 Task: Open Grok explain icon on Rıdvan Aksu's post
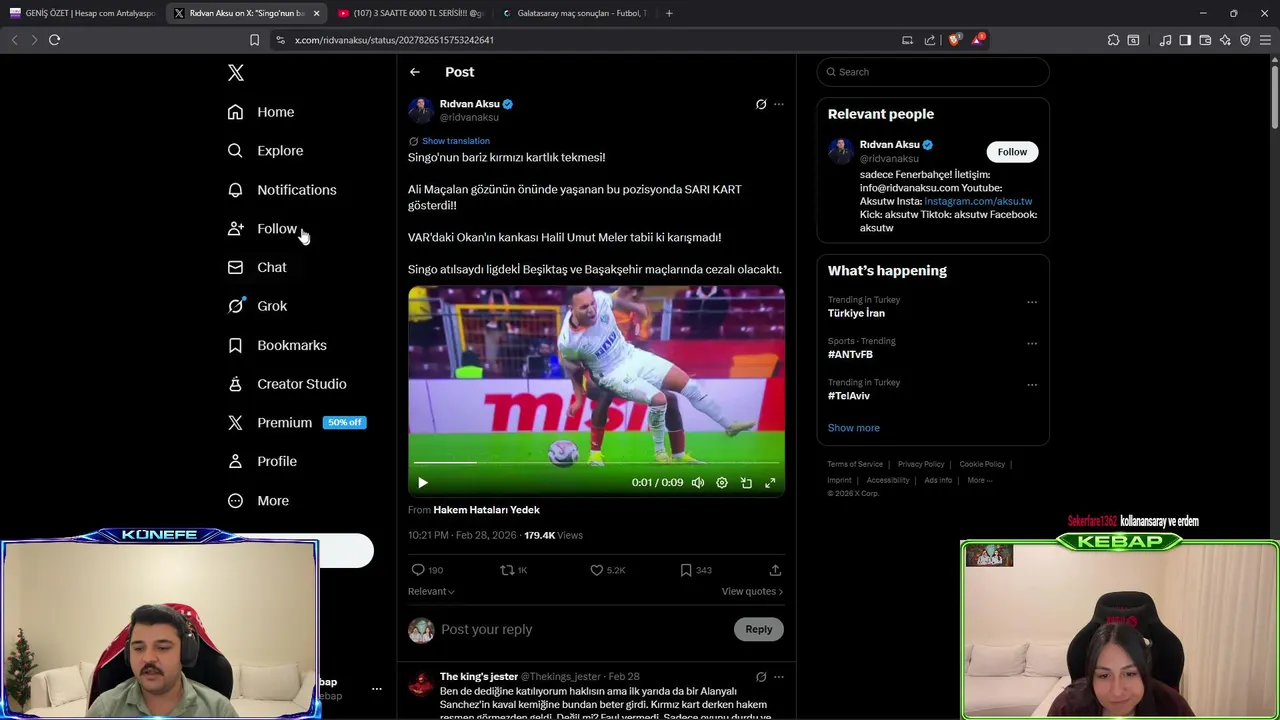coord(761,104)
